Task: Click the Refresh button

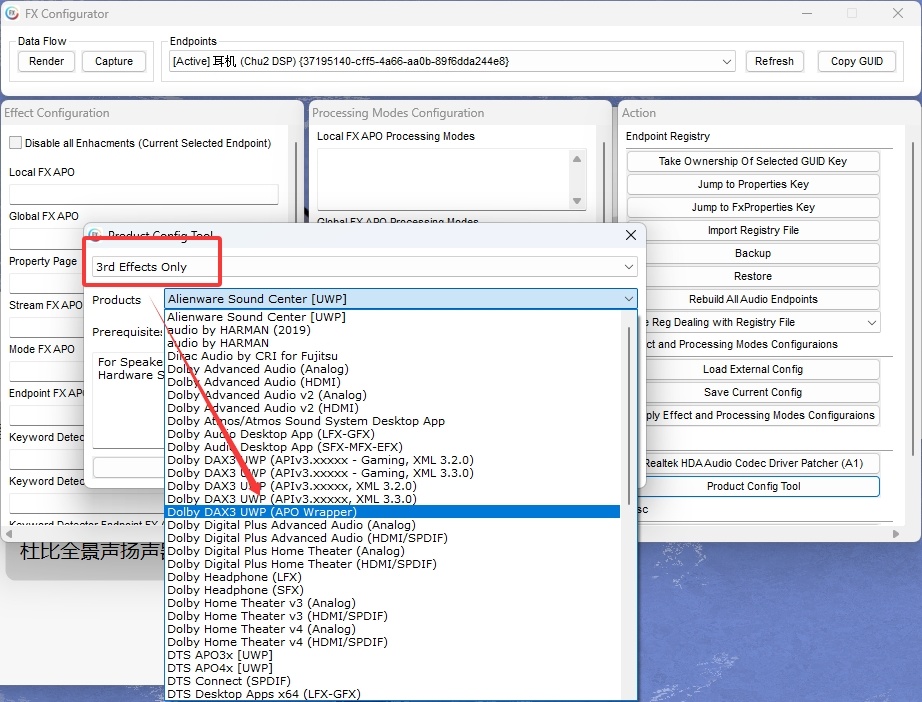Action: click(774, 61)
